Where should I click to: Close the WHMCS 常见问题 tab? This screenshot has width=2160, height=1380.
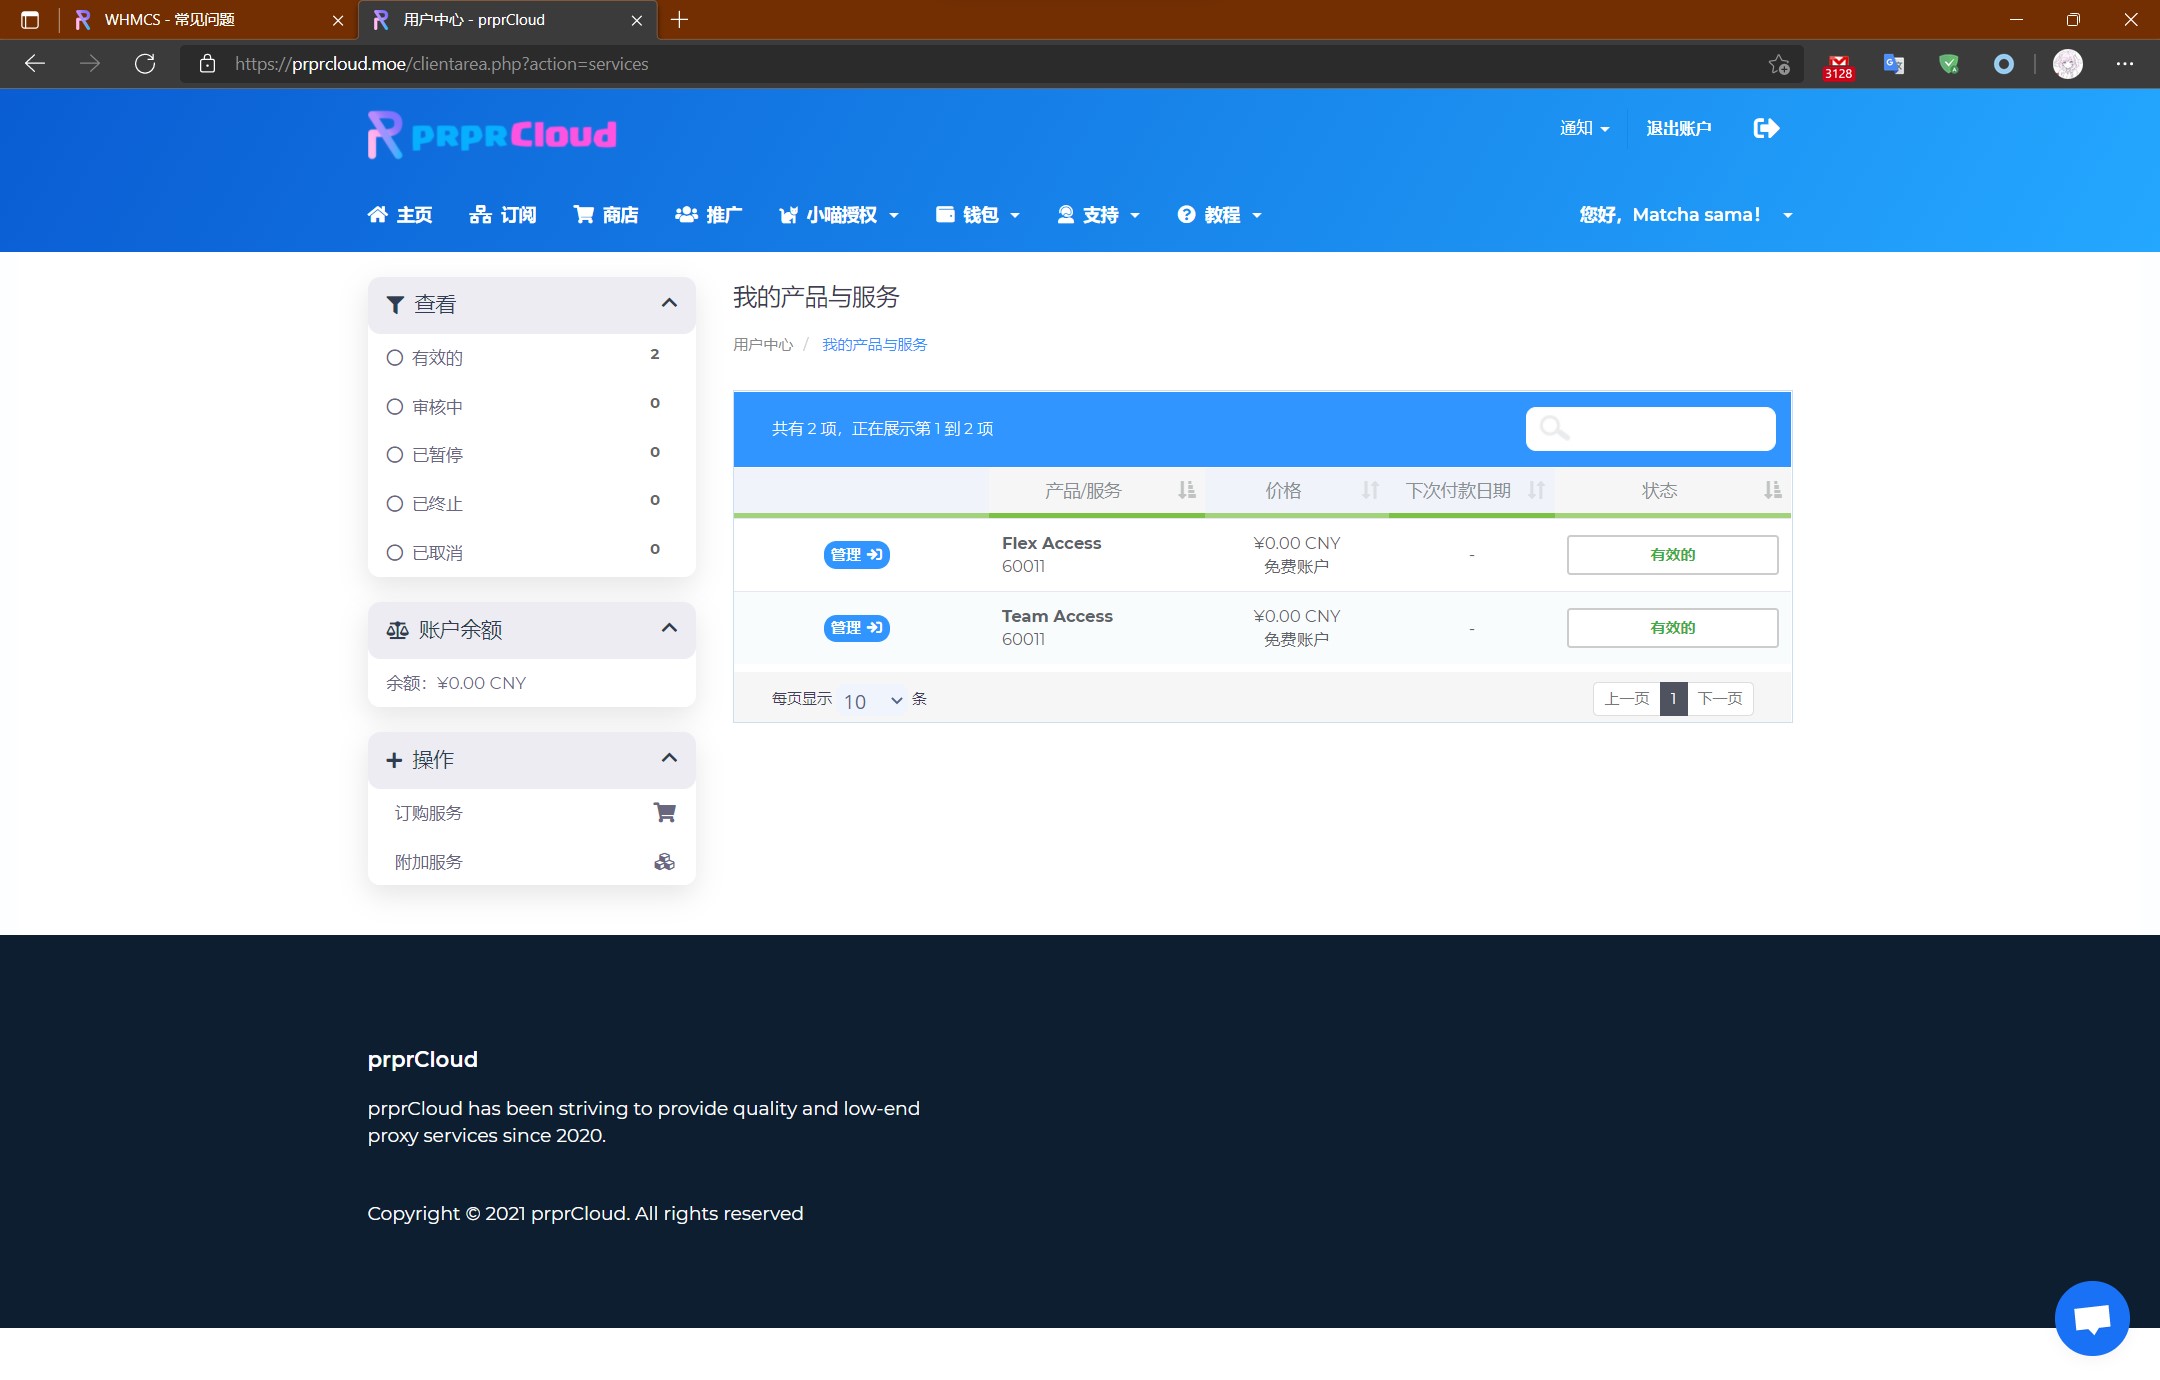pos(338,20)
